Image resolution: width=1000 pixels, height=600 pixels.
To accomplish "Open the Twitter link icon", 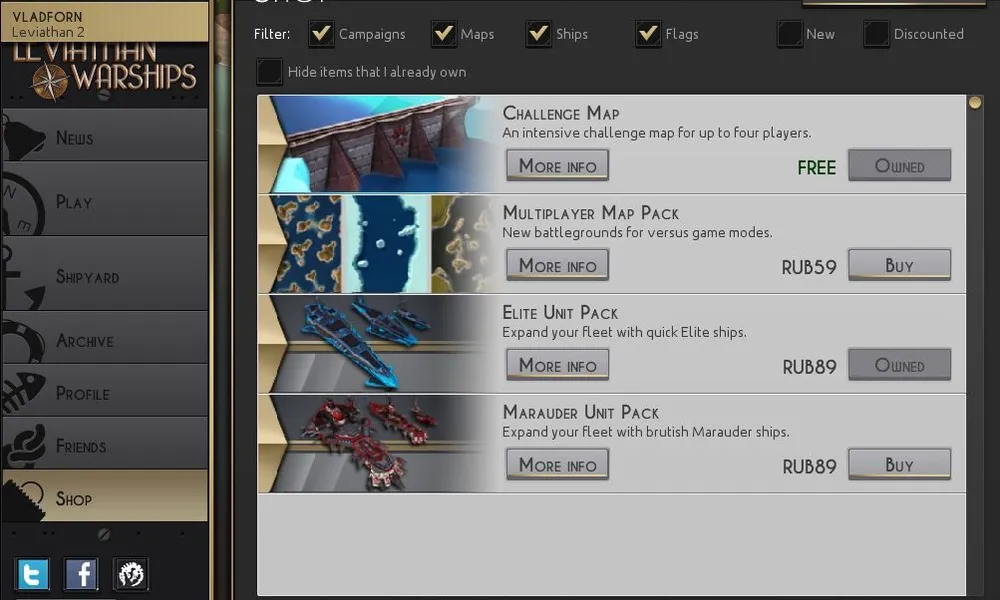I will tap(33, 574).
